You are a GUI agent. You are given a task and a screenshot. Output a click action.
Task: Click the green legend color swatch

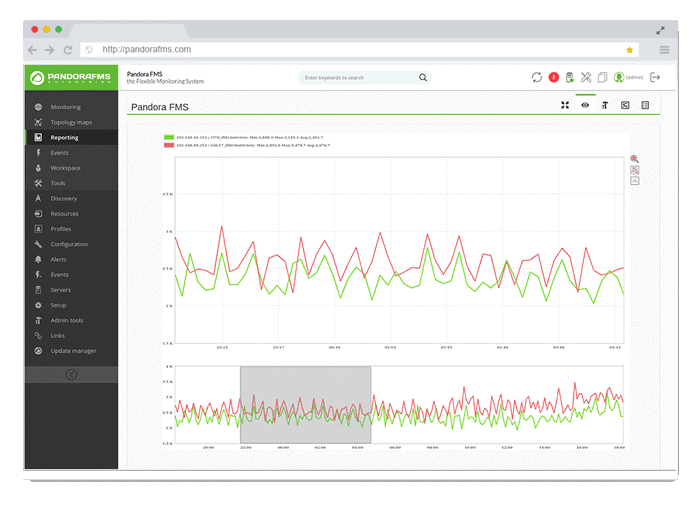click(169, 138)
